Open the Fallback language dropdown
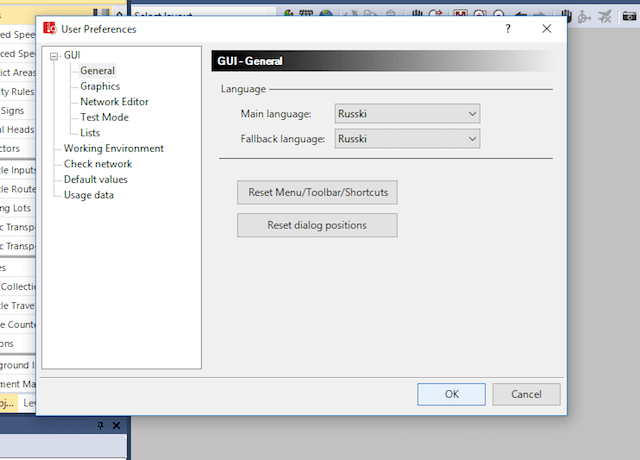640x460 pixels. pos(407,139)
